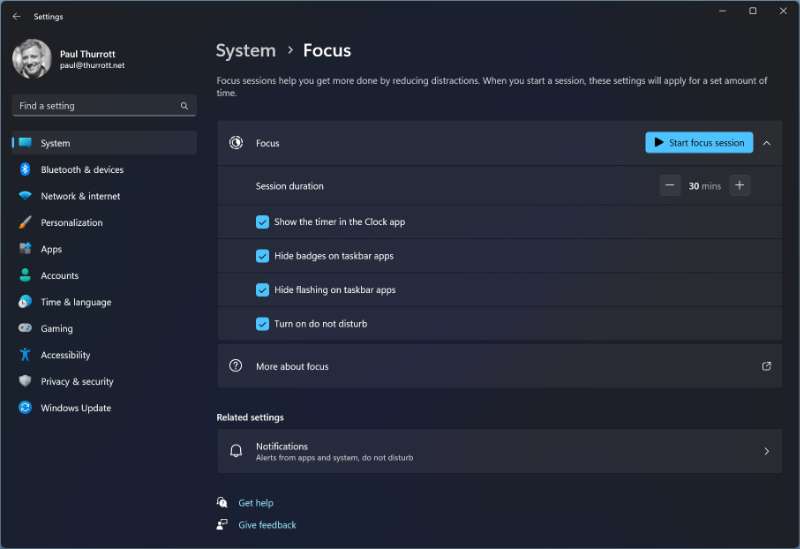Open Notifications related settings page
Screen dimensions: 800x549
coord(499,452)
